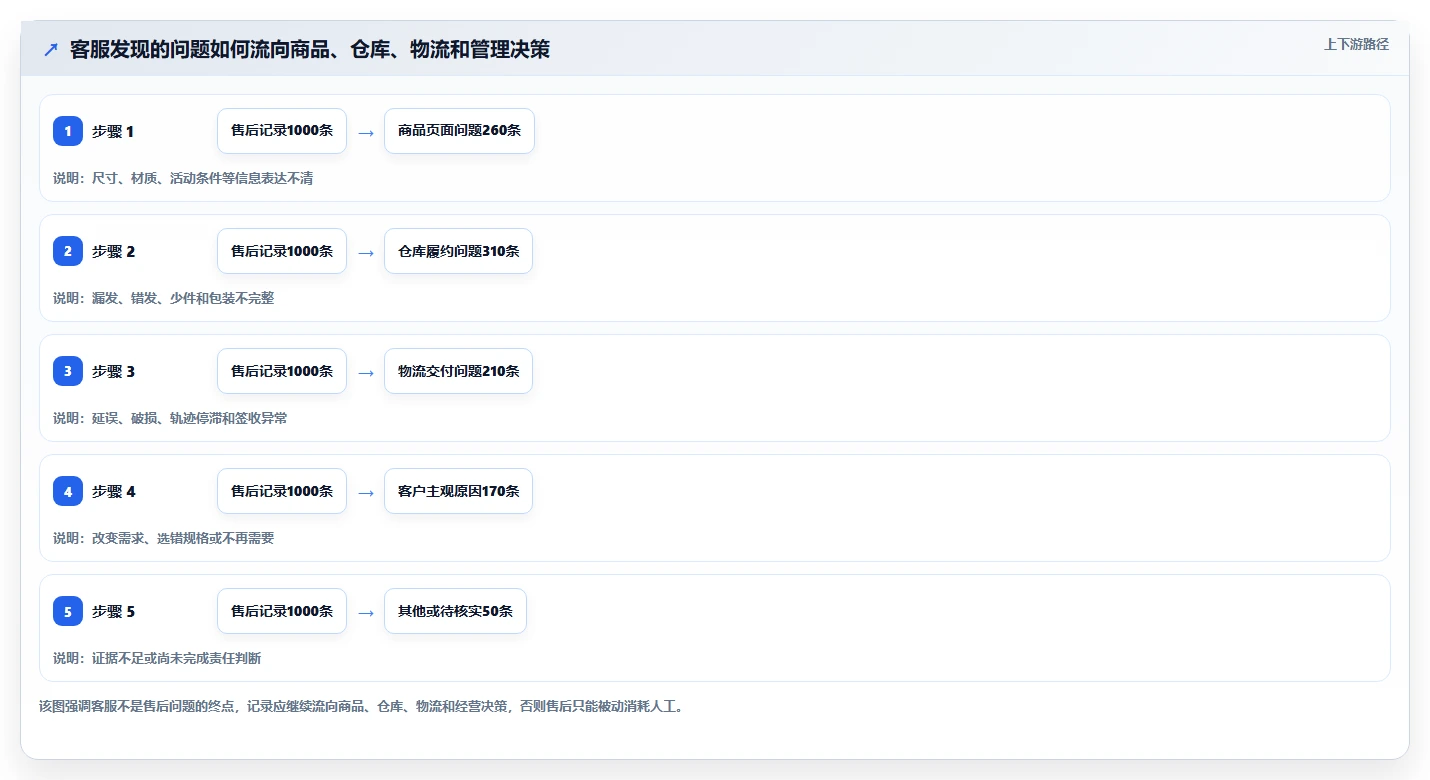Click the 其他或待核实50条 box
Image resolution: width=1430 pixels, height=780 pixels.
[455, 611]
